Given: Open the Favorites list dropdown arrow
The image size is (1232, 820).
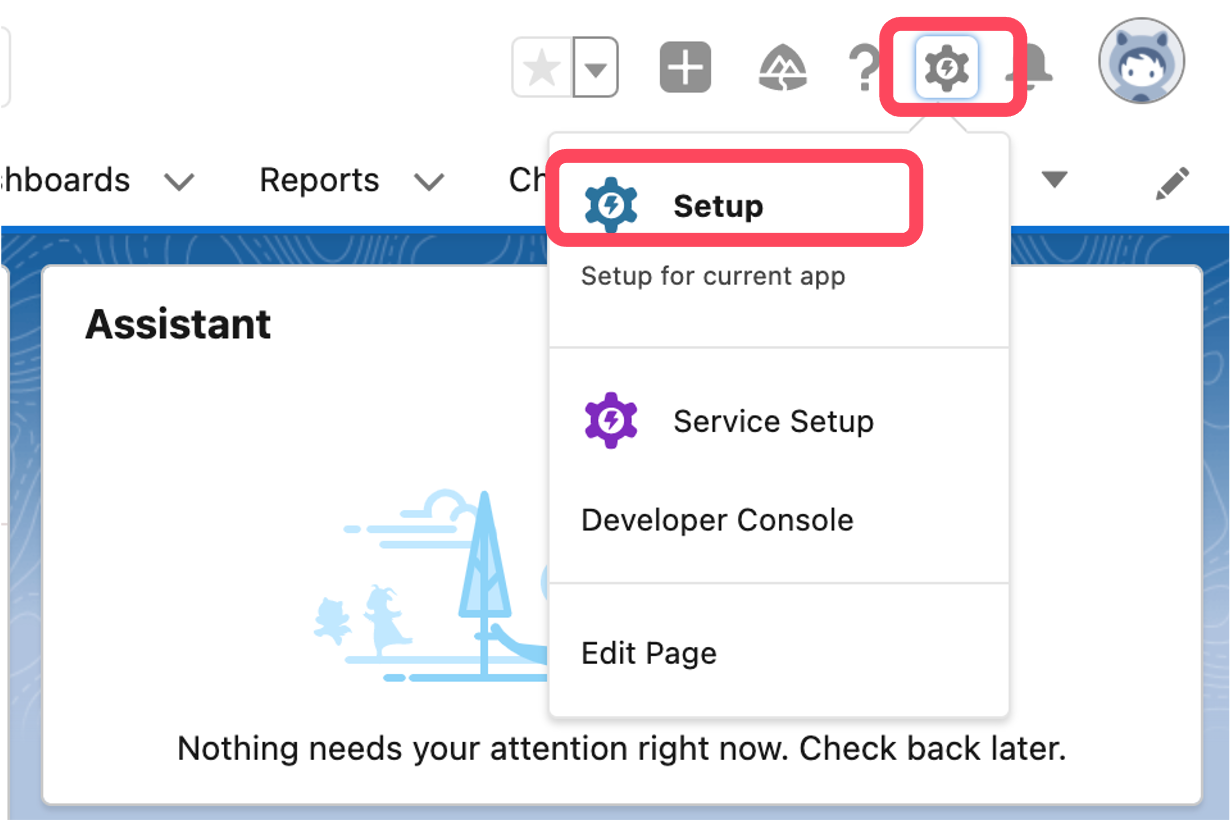Looking at the screenshot, I should pos(596,69).
